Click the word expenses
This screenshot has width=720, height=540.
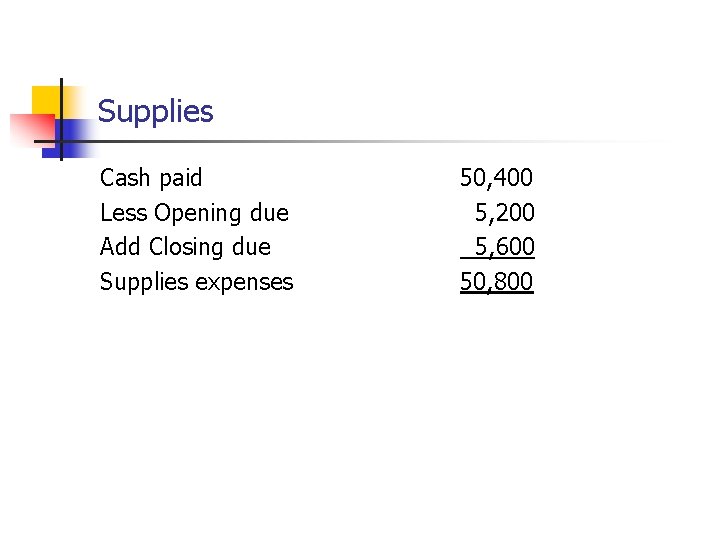[x=244, y=283]
